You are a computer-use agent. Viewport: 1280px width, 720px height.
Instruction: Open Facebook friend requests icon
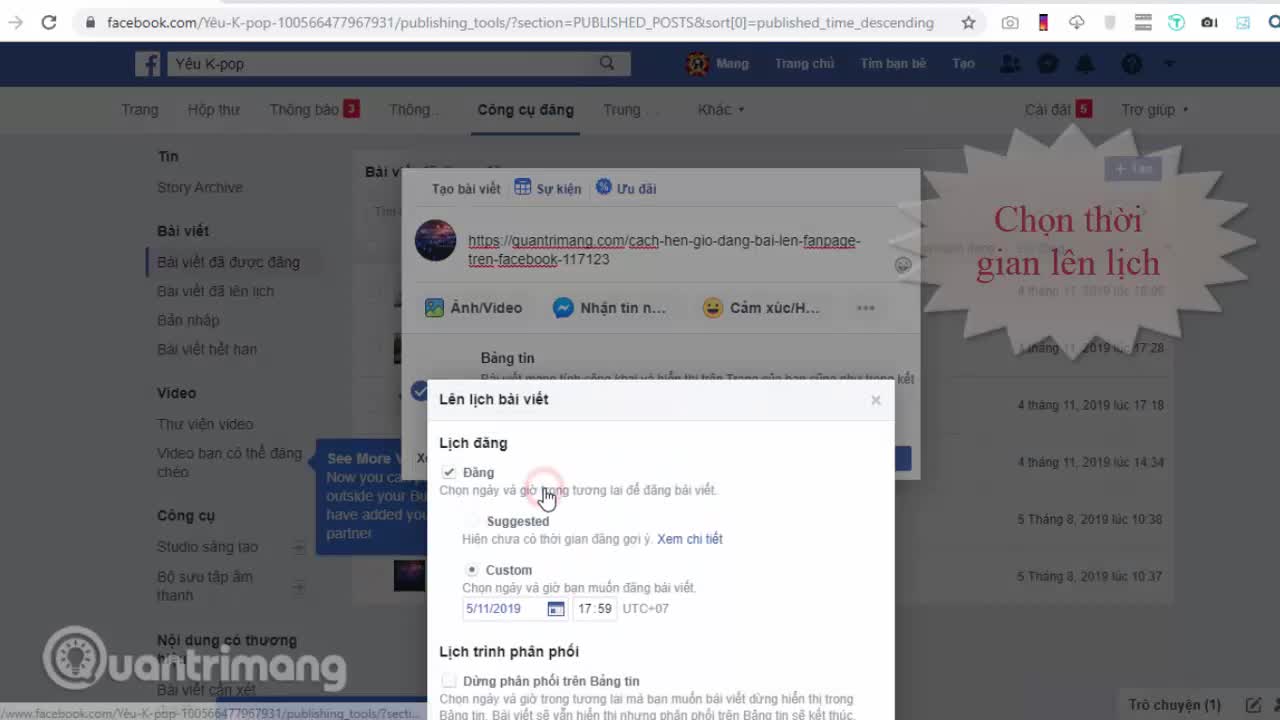[1010, 64]
